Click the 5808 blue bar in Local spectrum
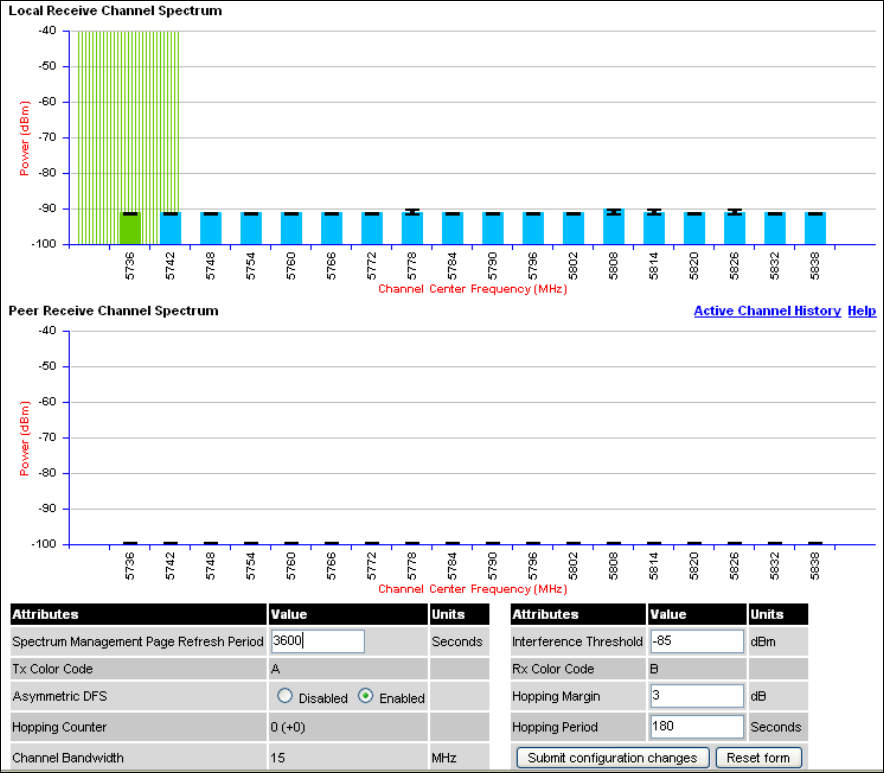Screen dimensions: 884x773 [613, 227]
